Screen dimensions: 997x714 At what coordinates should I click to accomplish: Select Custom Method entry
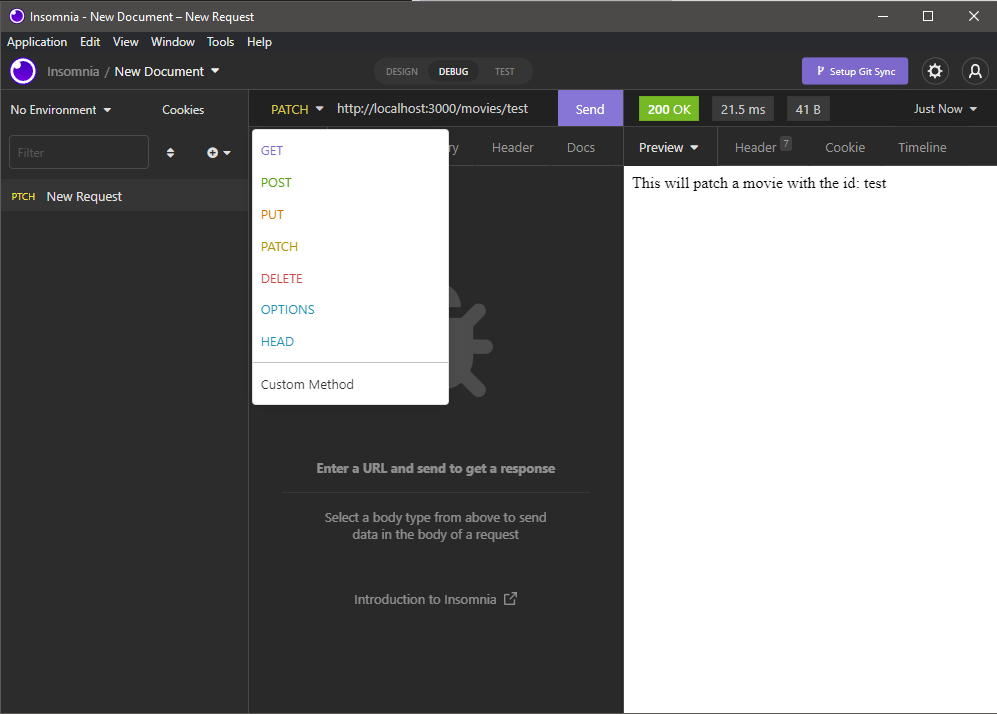350,384
